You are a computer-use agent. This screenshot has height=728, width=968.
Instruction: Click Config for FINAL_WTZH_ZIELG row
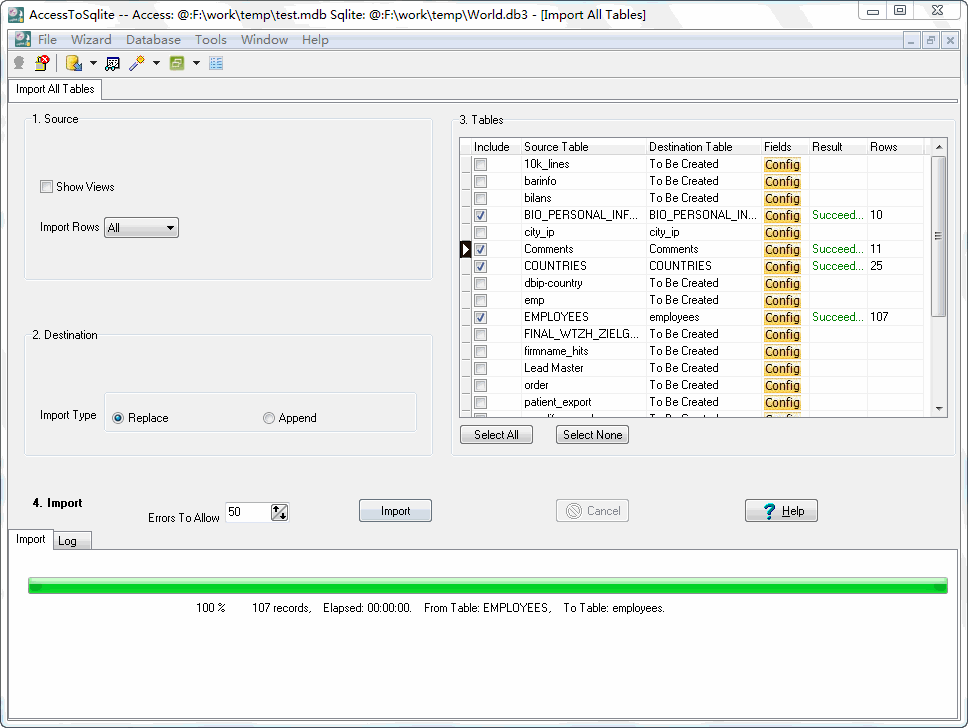pos(782,334)
